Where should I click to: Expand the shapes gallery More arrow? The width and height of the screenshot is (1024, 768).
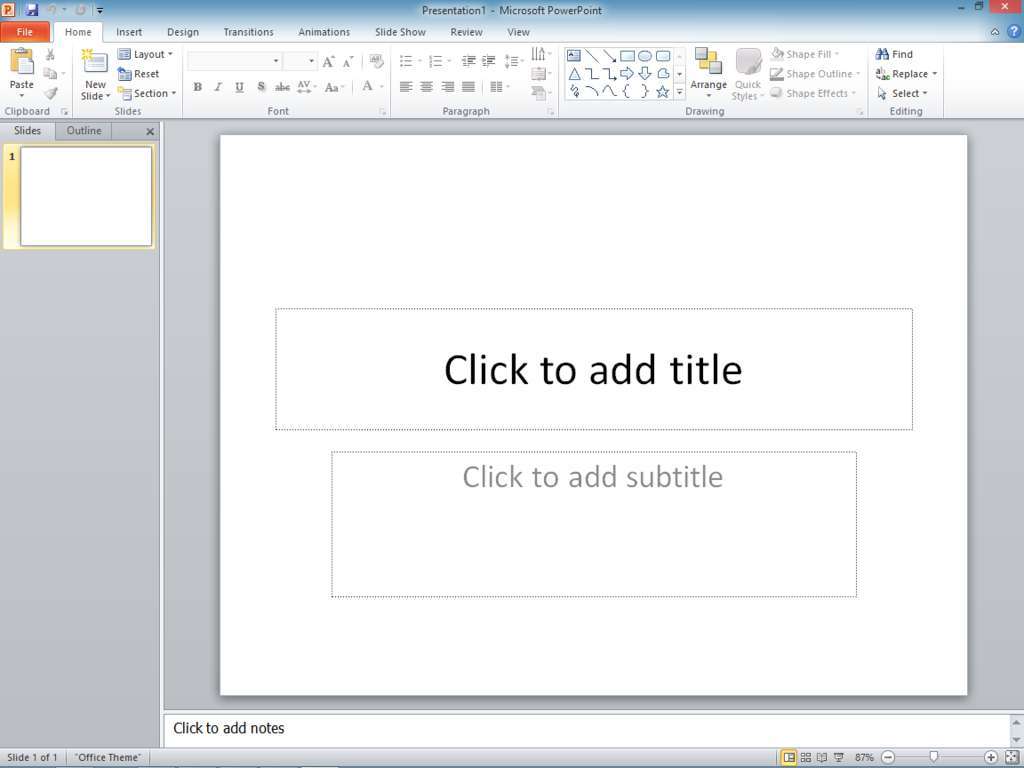pyautogui.click(x=679, y=92)
